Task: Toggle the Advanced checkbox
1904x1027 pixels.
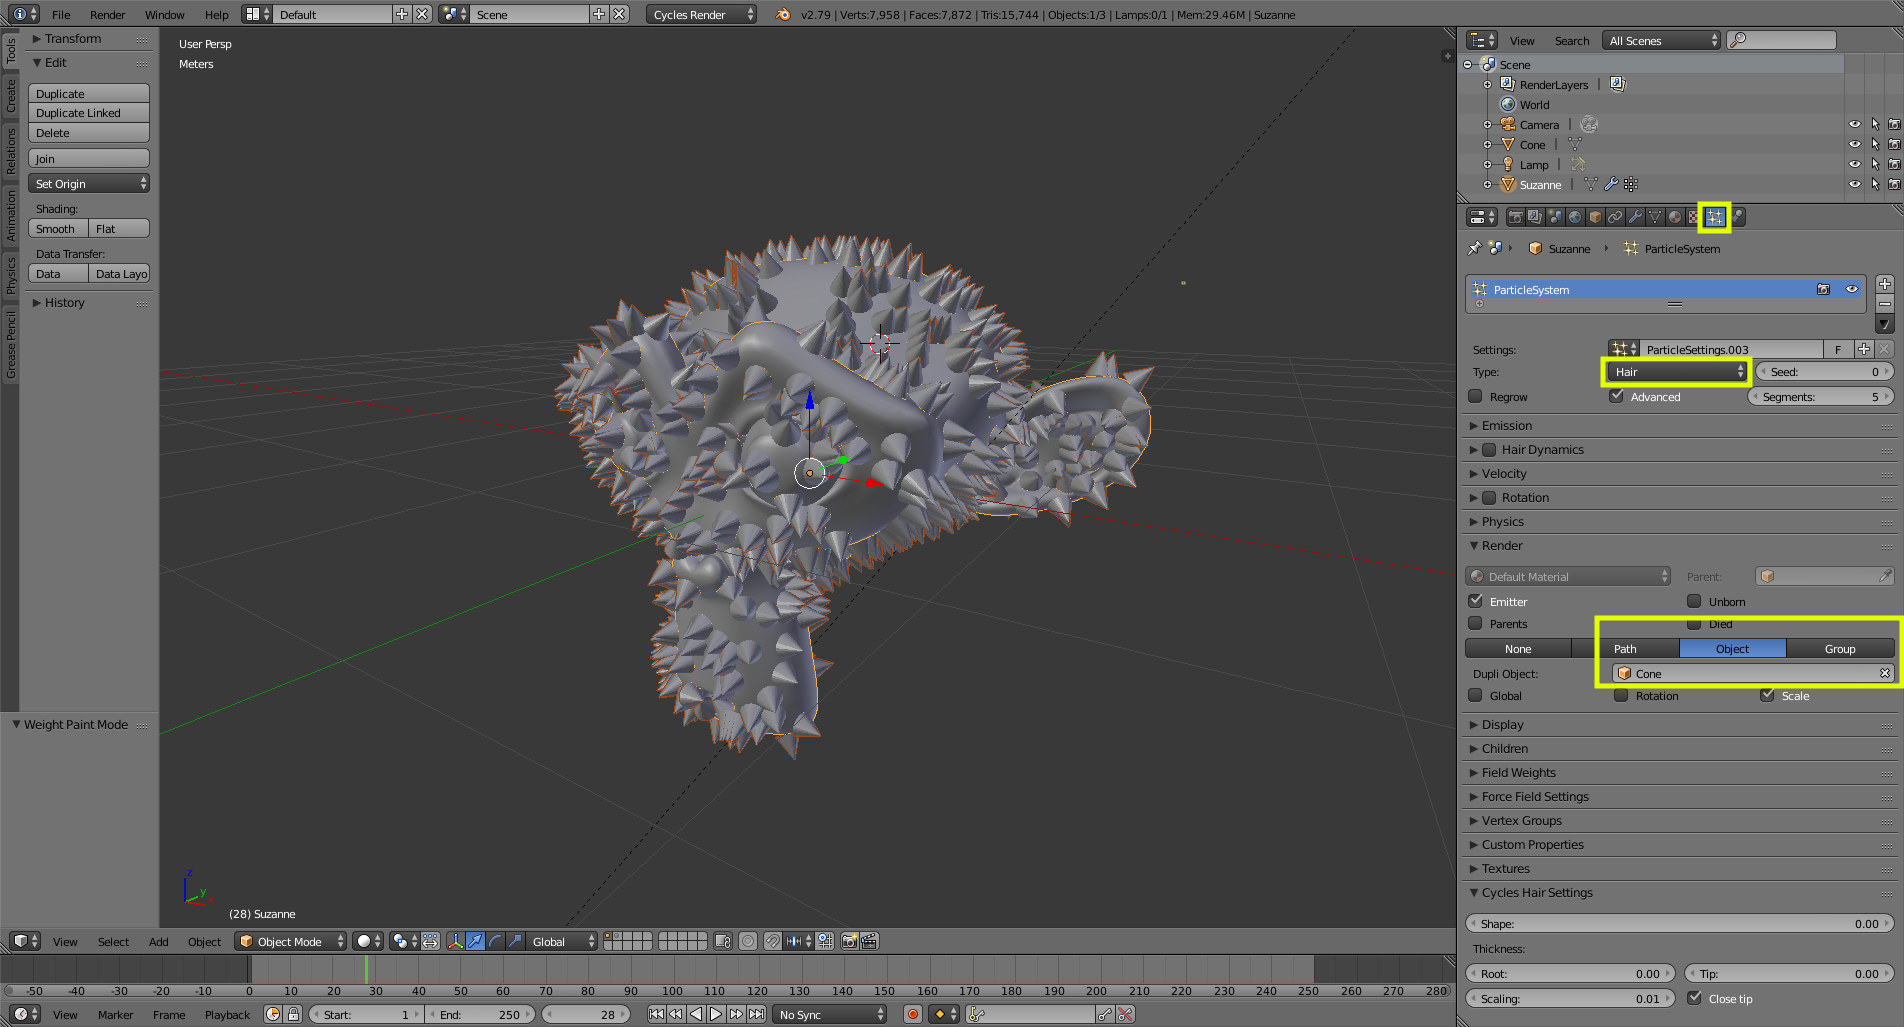Action: tap(1616, 396)
